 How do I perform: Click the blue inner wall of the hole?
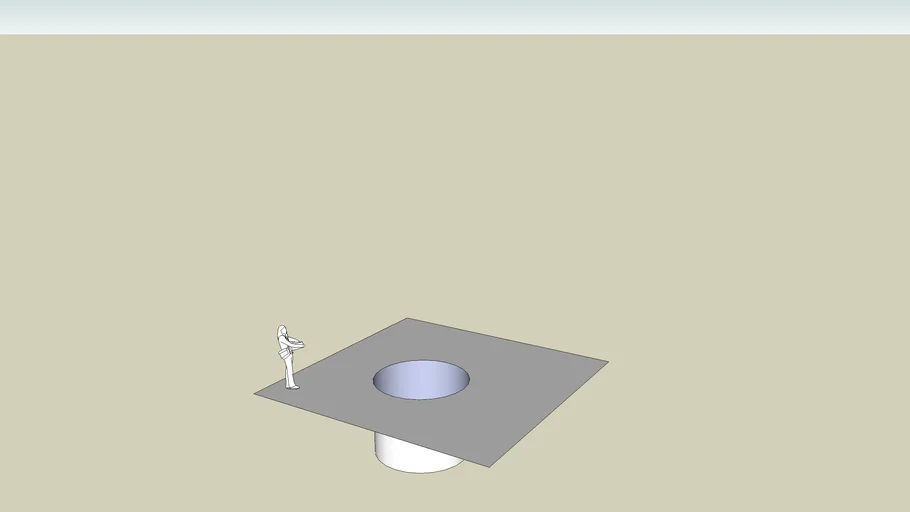click(x=421, y=374)
